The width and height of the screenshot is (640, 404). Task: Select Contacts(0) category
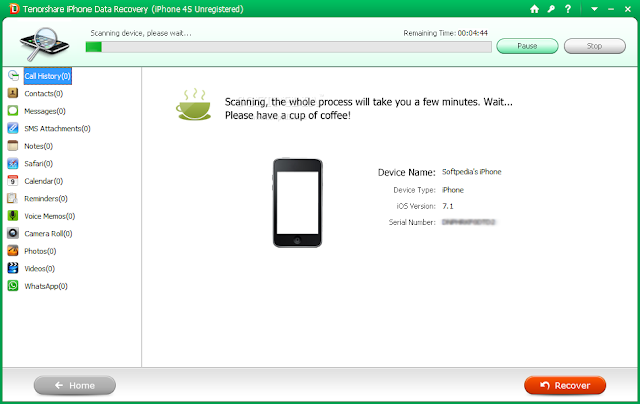click(44, 93)
